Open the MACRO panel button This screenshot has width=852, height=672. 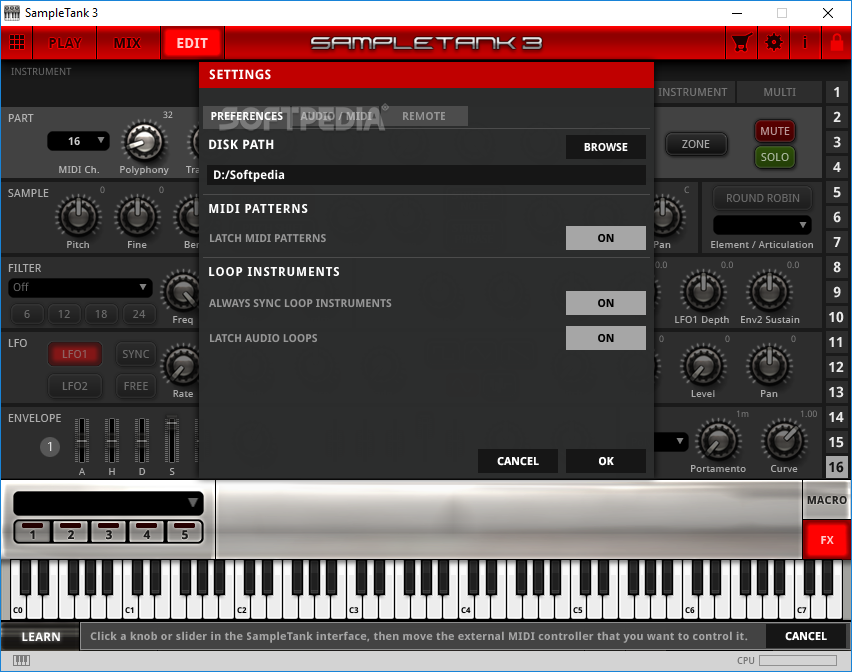click(x=826, y=500)
